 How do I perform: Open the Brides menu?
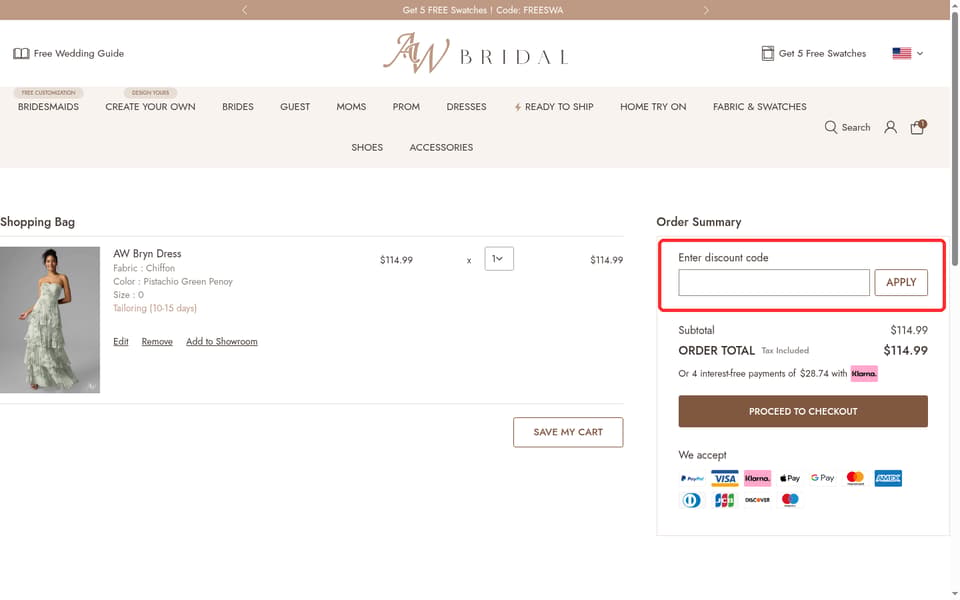click(238, 107)
